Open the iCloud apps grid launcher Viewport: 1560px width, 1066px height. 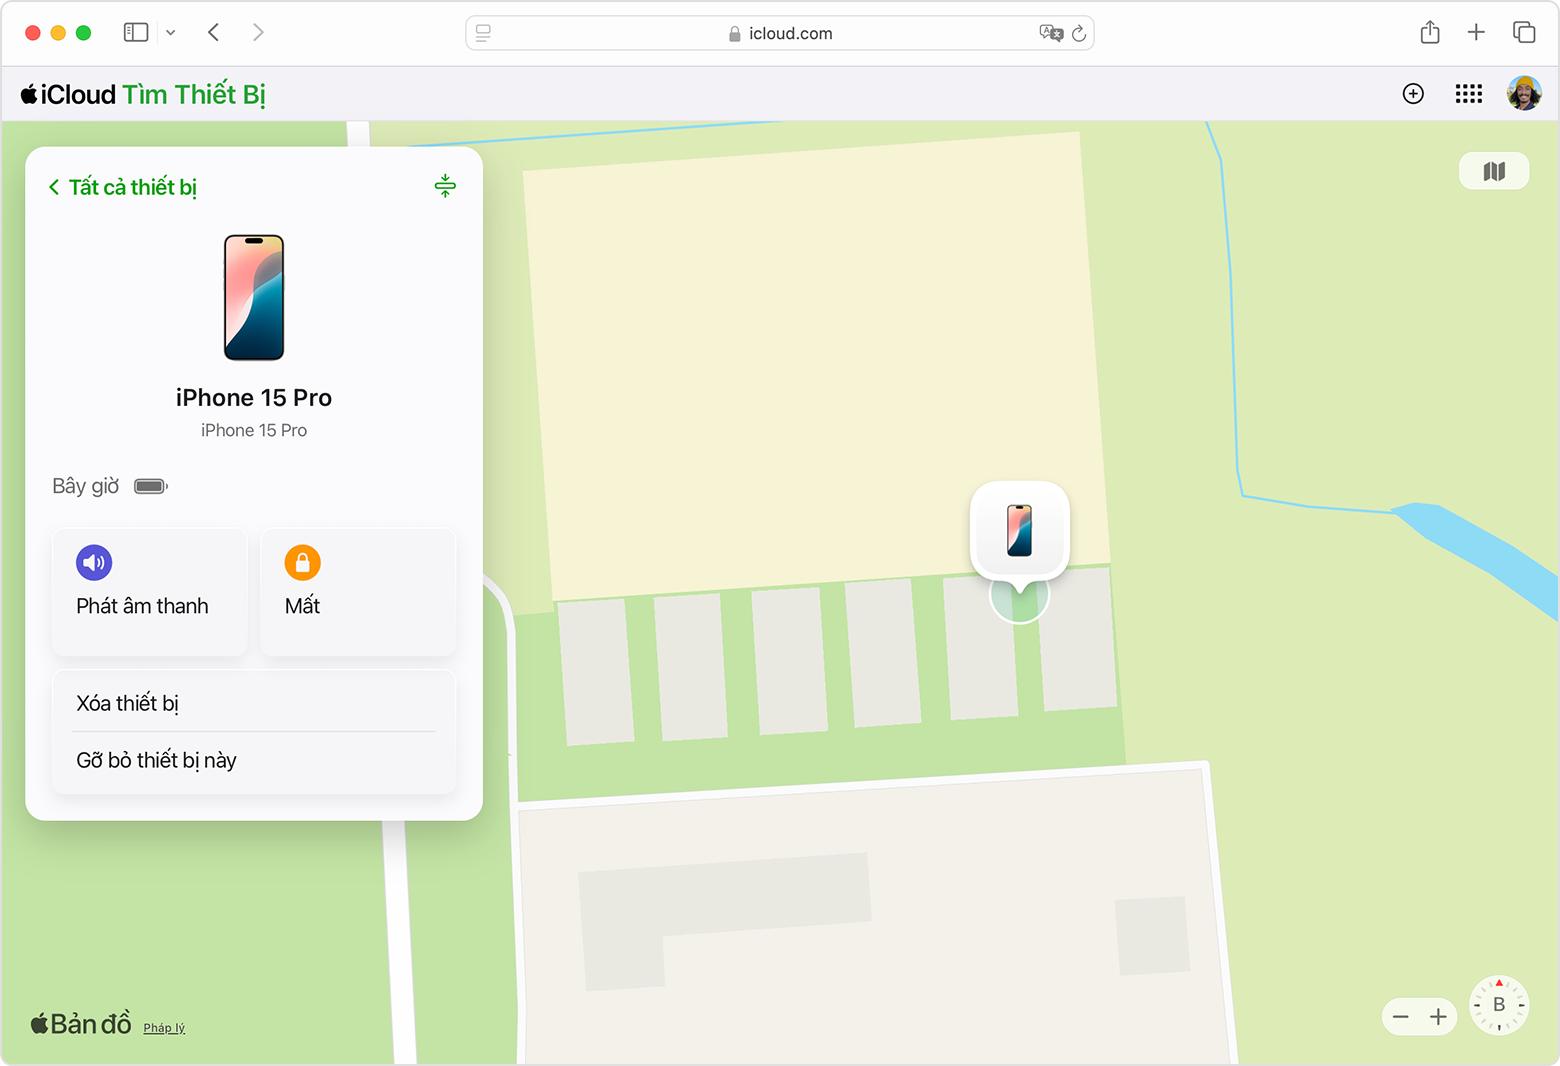1468,94
